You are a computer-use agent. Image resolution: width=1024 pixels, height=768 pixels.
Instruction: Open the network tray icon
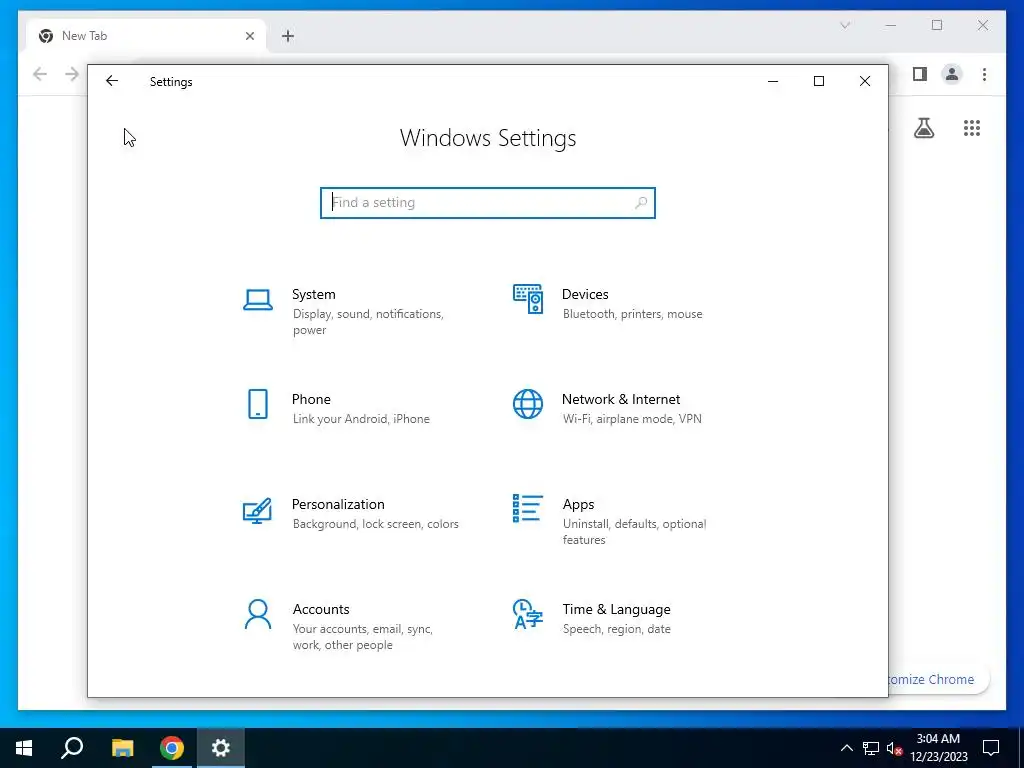[871, 748]
